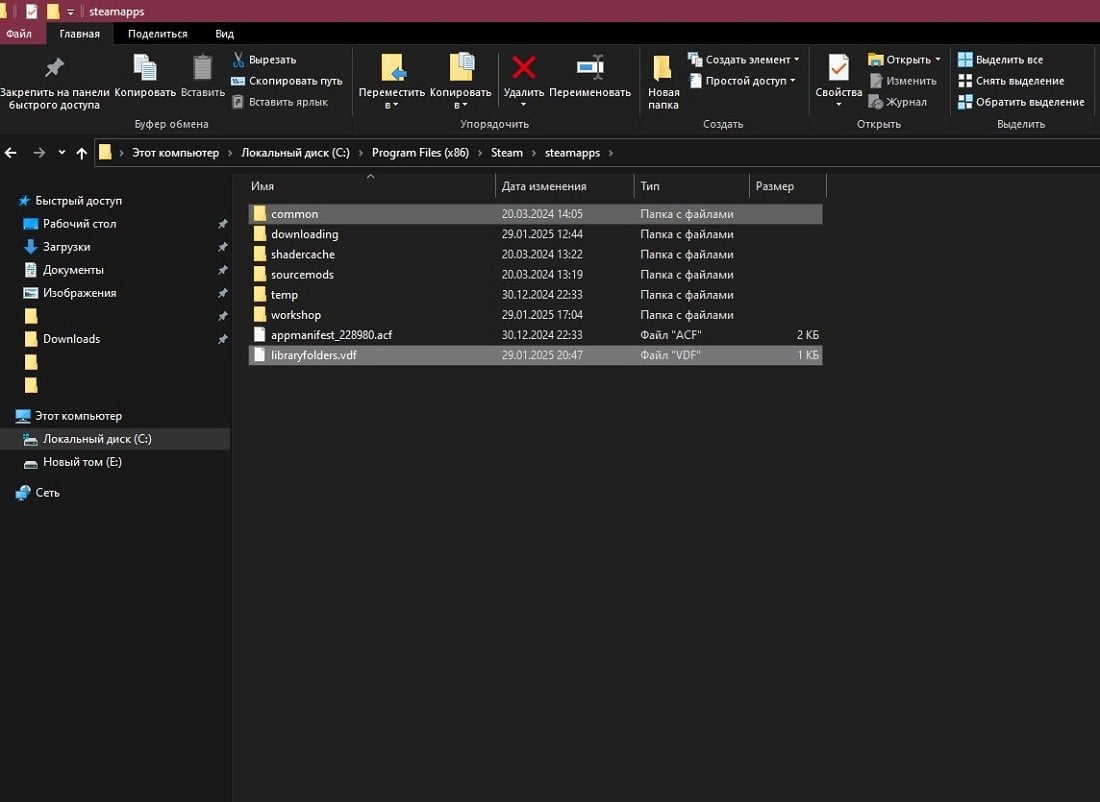The height and width of the screenshot is (802, 1100).
Task: Go up one folder level
Action: [x=81, y=152]
